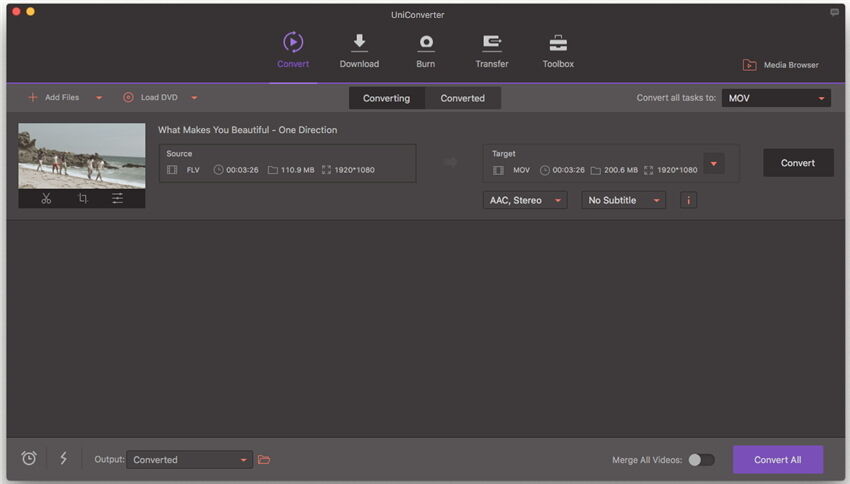Click the Target resolution icon
The image size is (850, 484).
click(x=648, y=170)
